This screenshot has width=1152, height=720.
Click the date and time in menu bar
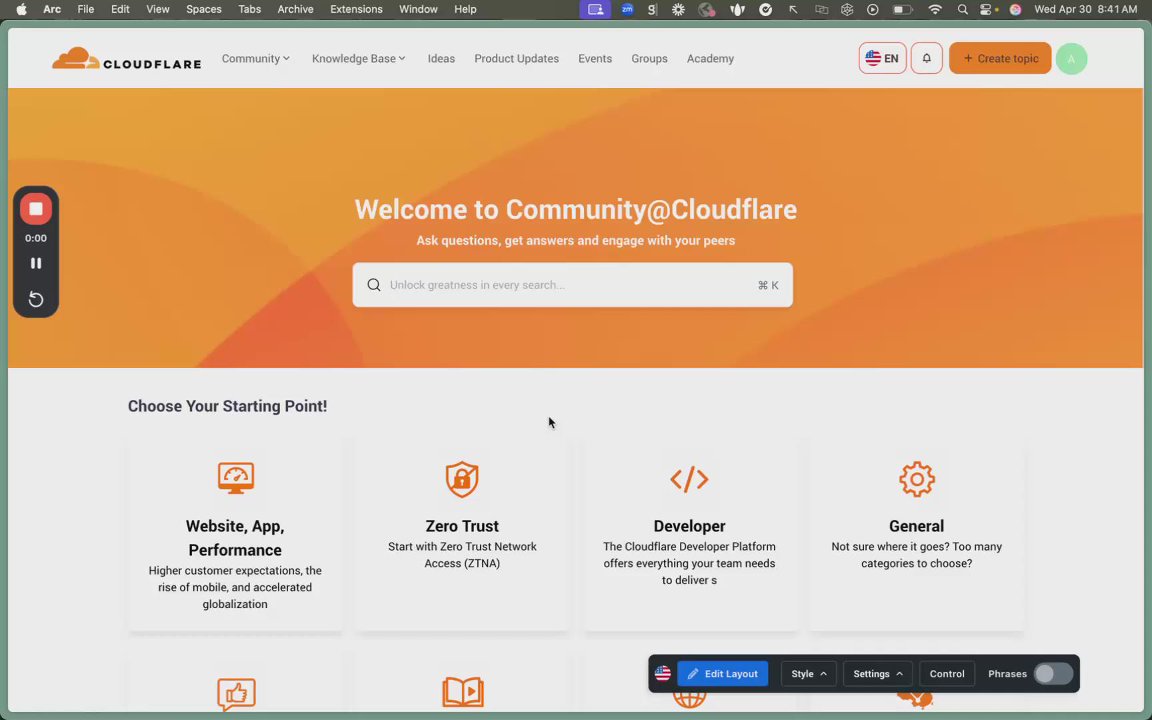point(1085,10)
